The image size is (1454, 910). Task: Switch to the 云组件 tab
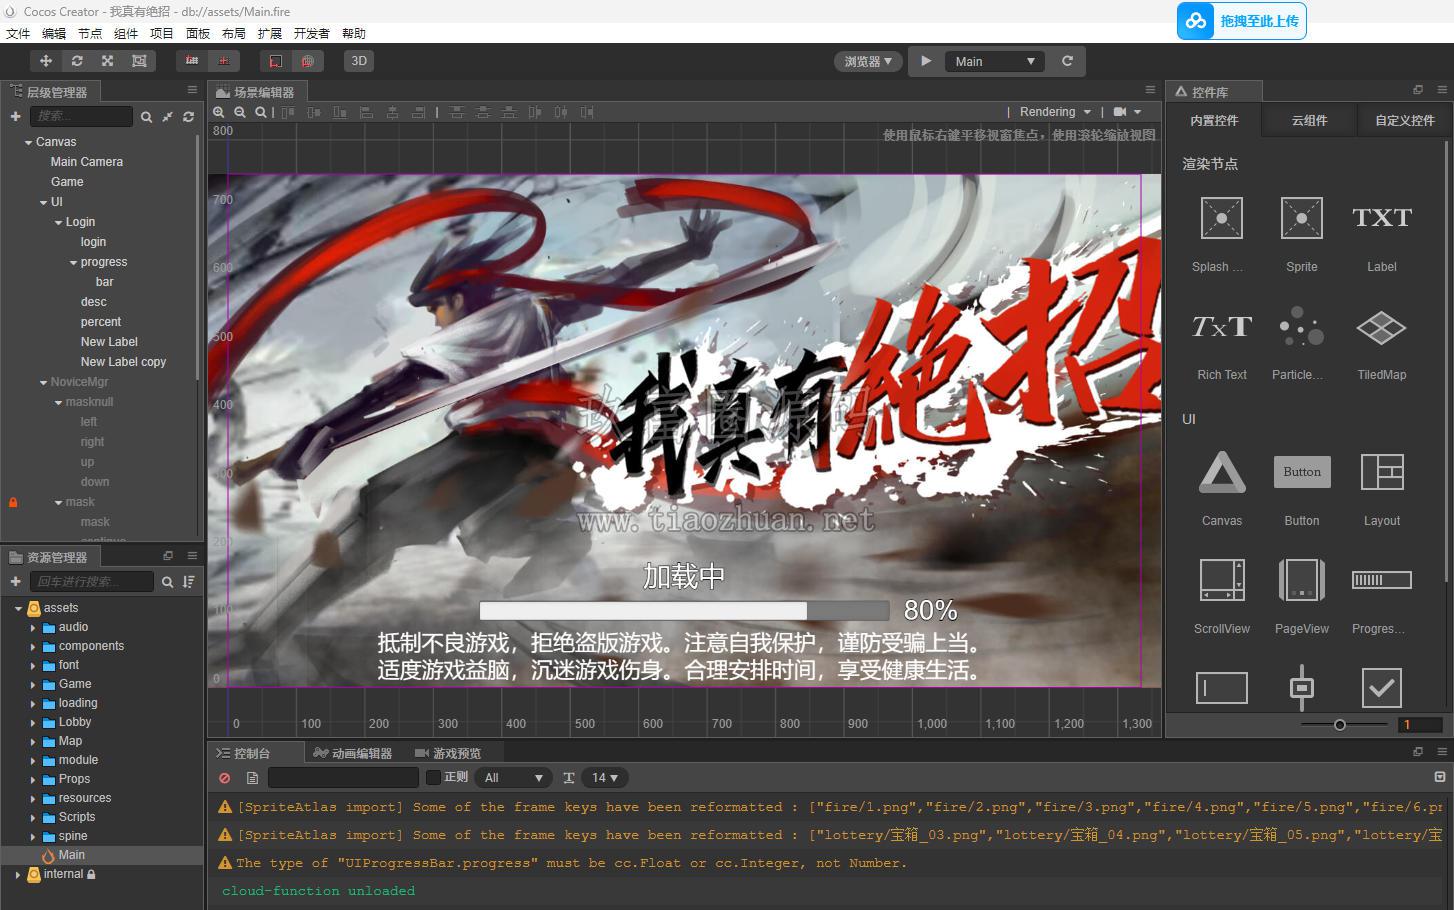(1309, 121)
